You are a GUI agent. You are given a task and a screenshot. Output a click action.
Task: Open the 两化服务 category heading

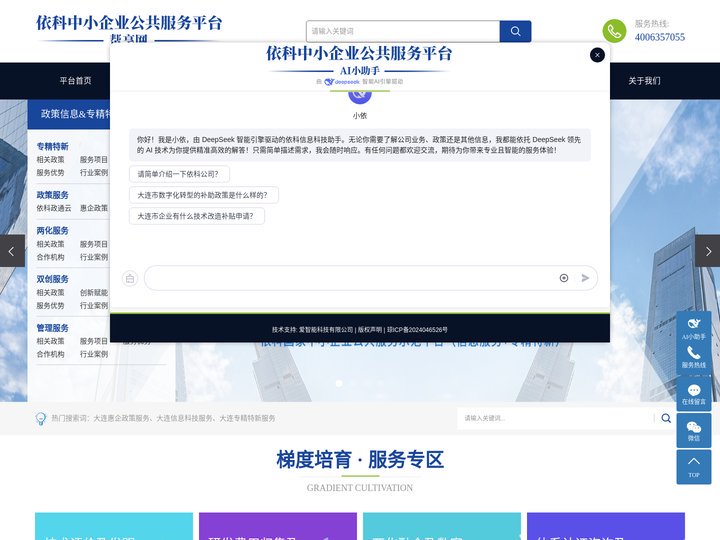click(x=52, y=231)
